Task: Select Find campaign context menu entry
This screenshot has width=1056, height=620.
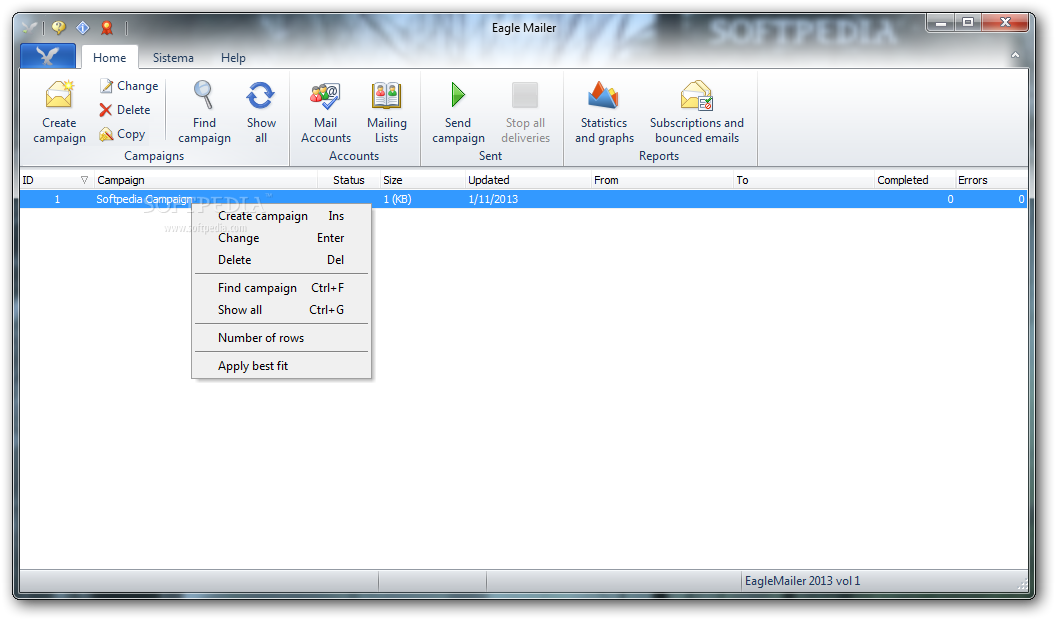Action: click(x=282, y=287)
